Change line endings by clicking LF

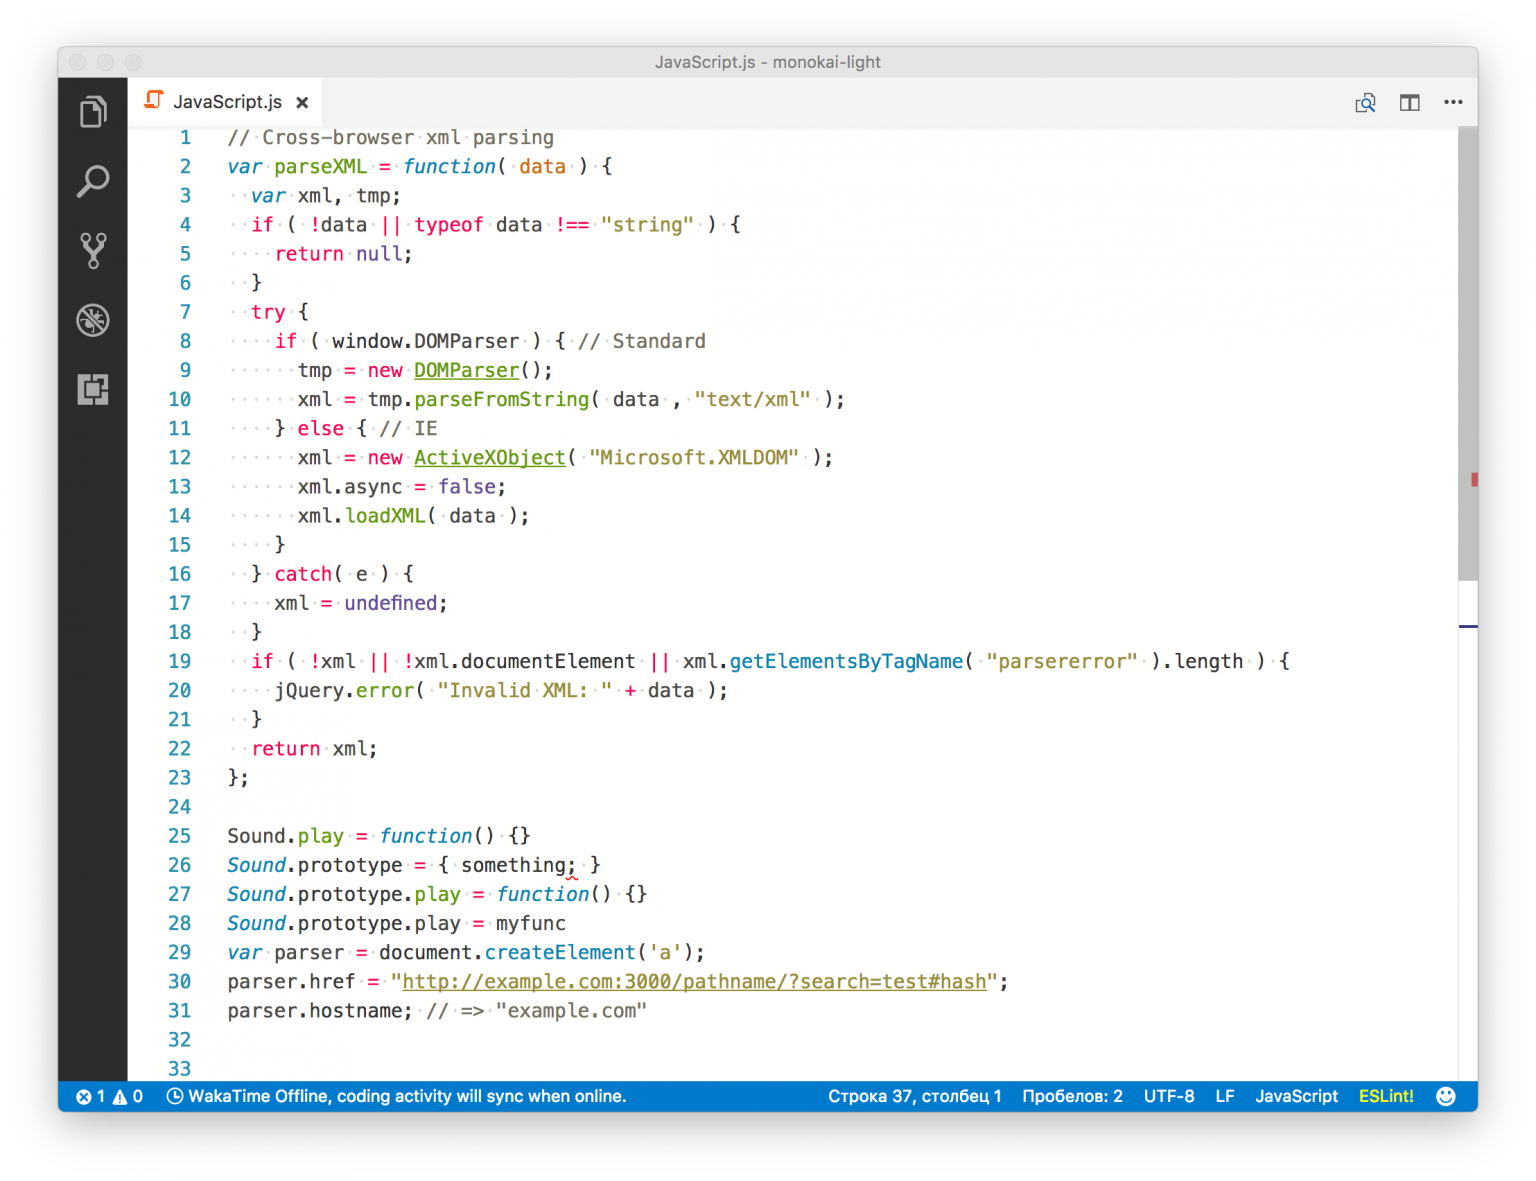click(x=1225, y=1096)
